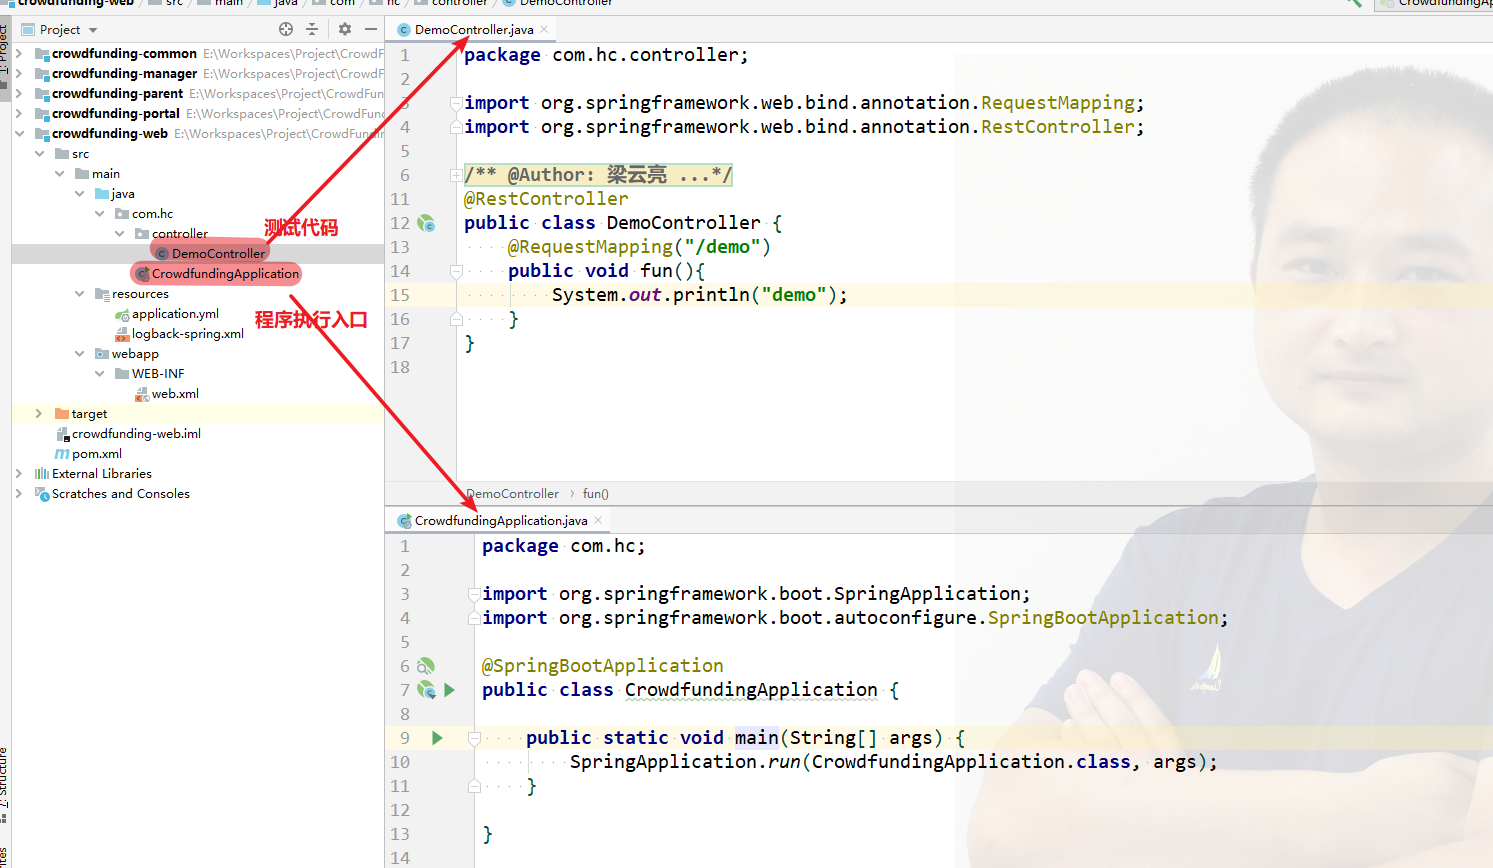Click the @SpringBootApplication annotation text

(602, 666)
